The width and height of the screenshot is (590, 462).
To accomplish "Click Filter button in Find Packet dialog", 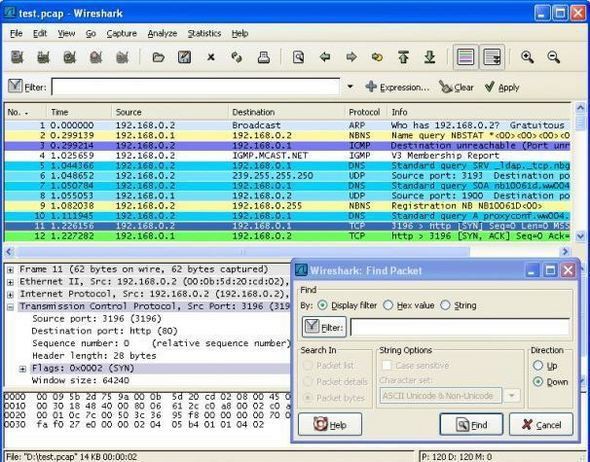I will click(x=324, y=327).
